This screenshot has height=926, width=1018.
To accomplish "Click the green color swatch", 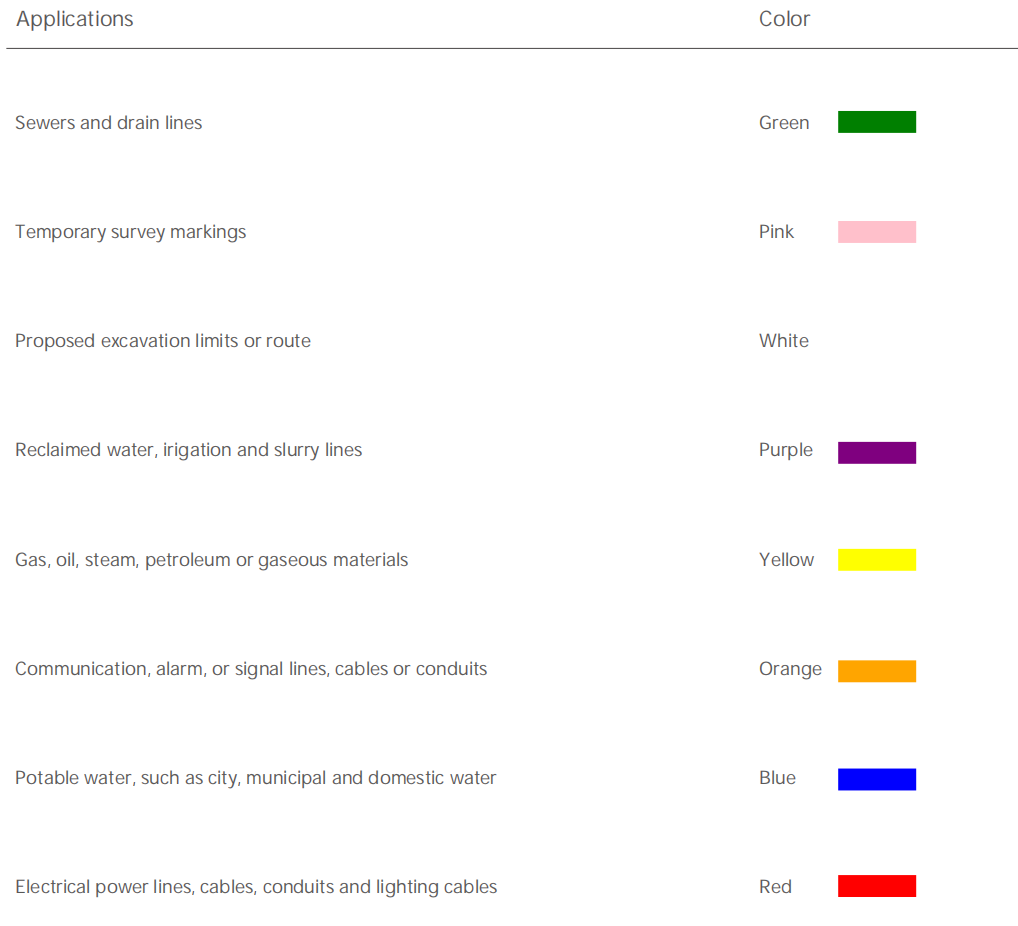I will 876,122.
